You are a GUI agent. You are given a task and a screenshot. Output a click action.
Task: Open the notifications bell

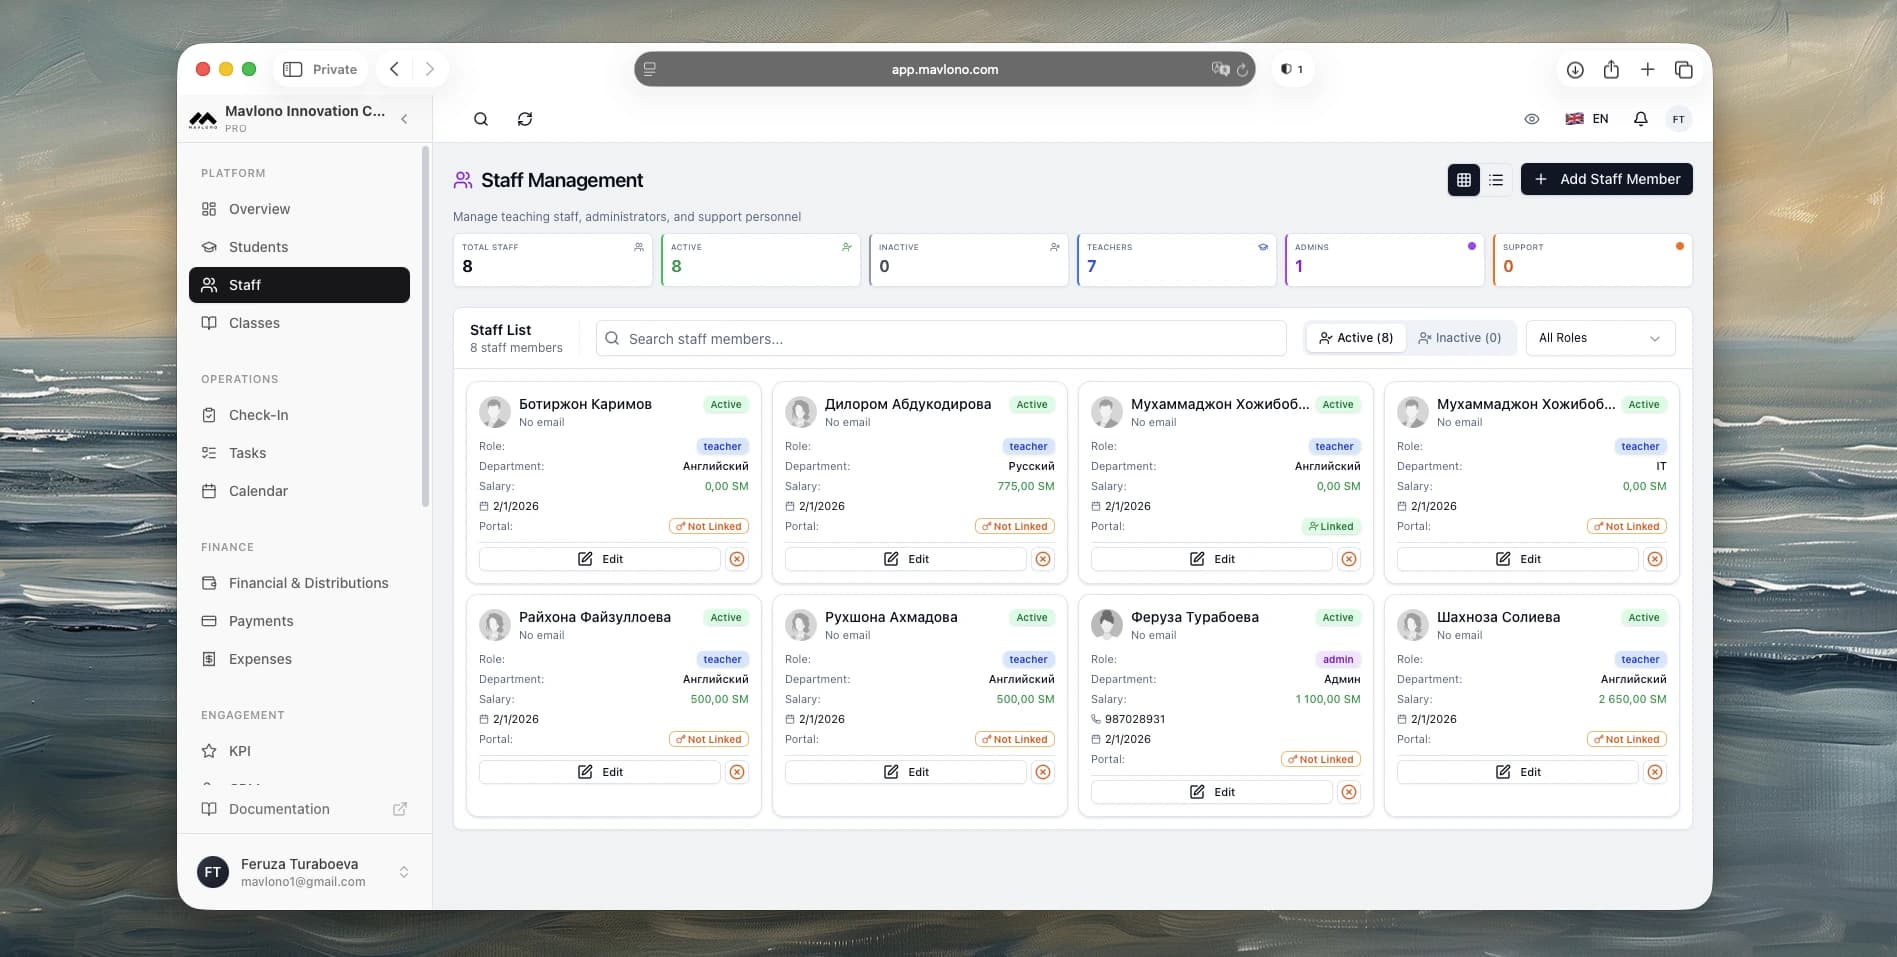pyautogui.click(x=1640, y=119)
